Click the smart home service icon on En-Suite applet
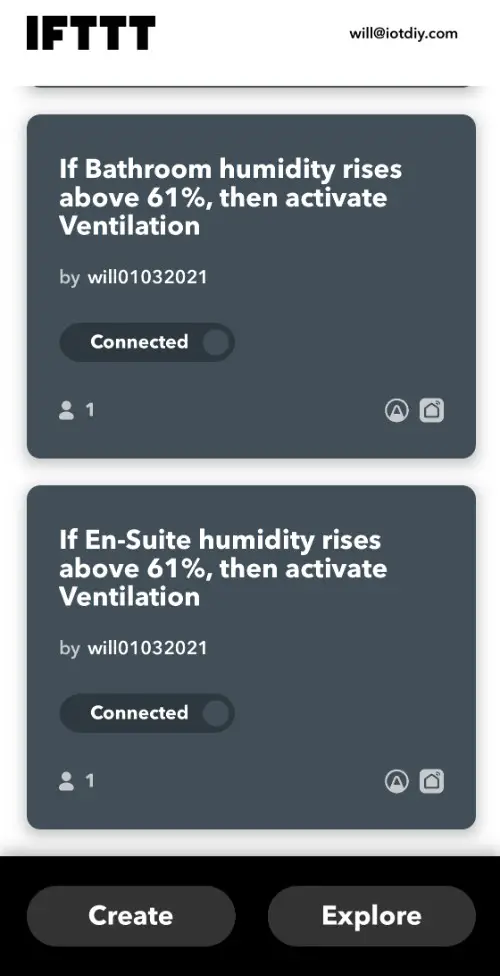Screen dimensions: 500x976 tap(432, 781)
